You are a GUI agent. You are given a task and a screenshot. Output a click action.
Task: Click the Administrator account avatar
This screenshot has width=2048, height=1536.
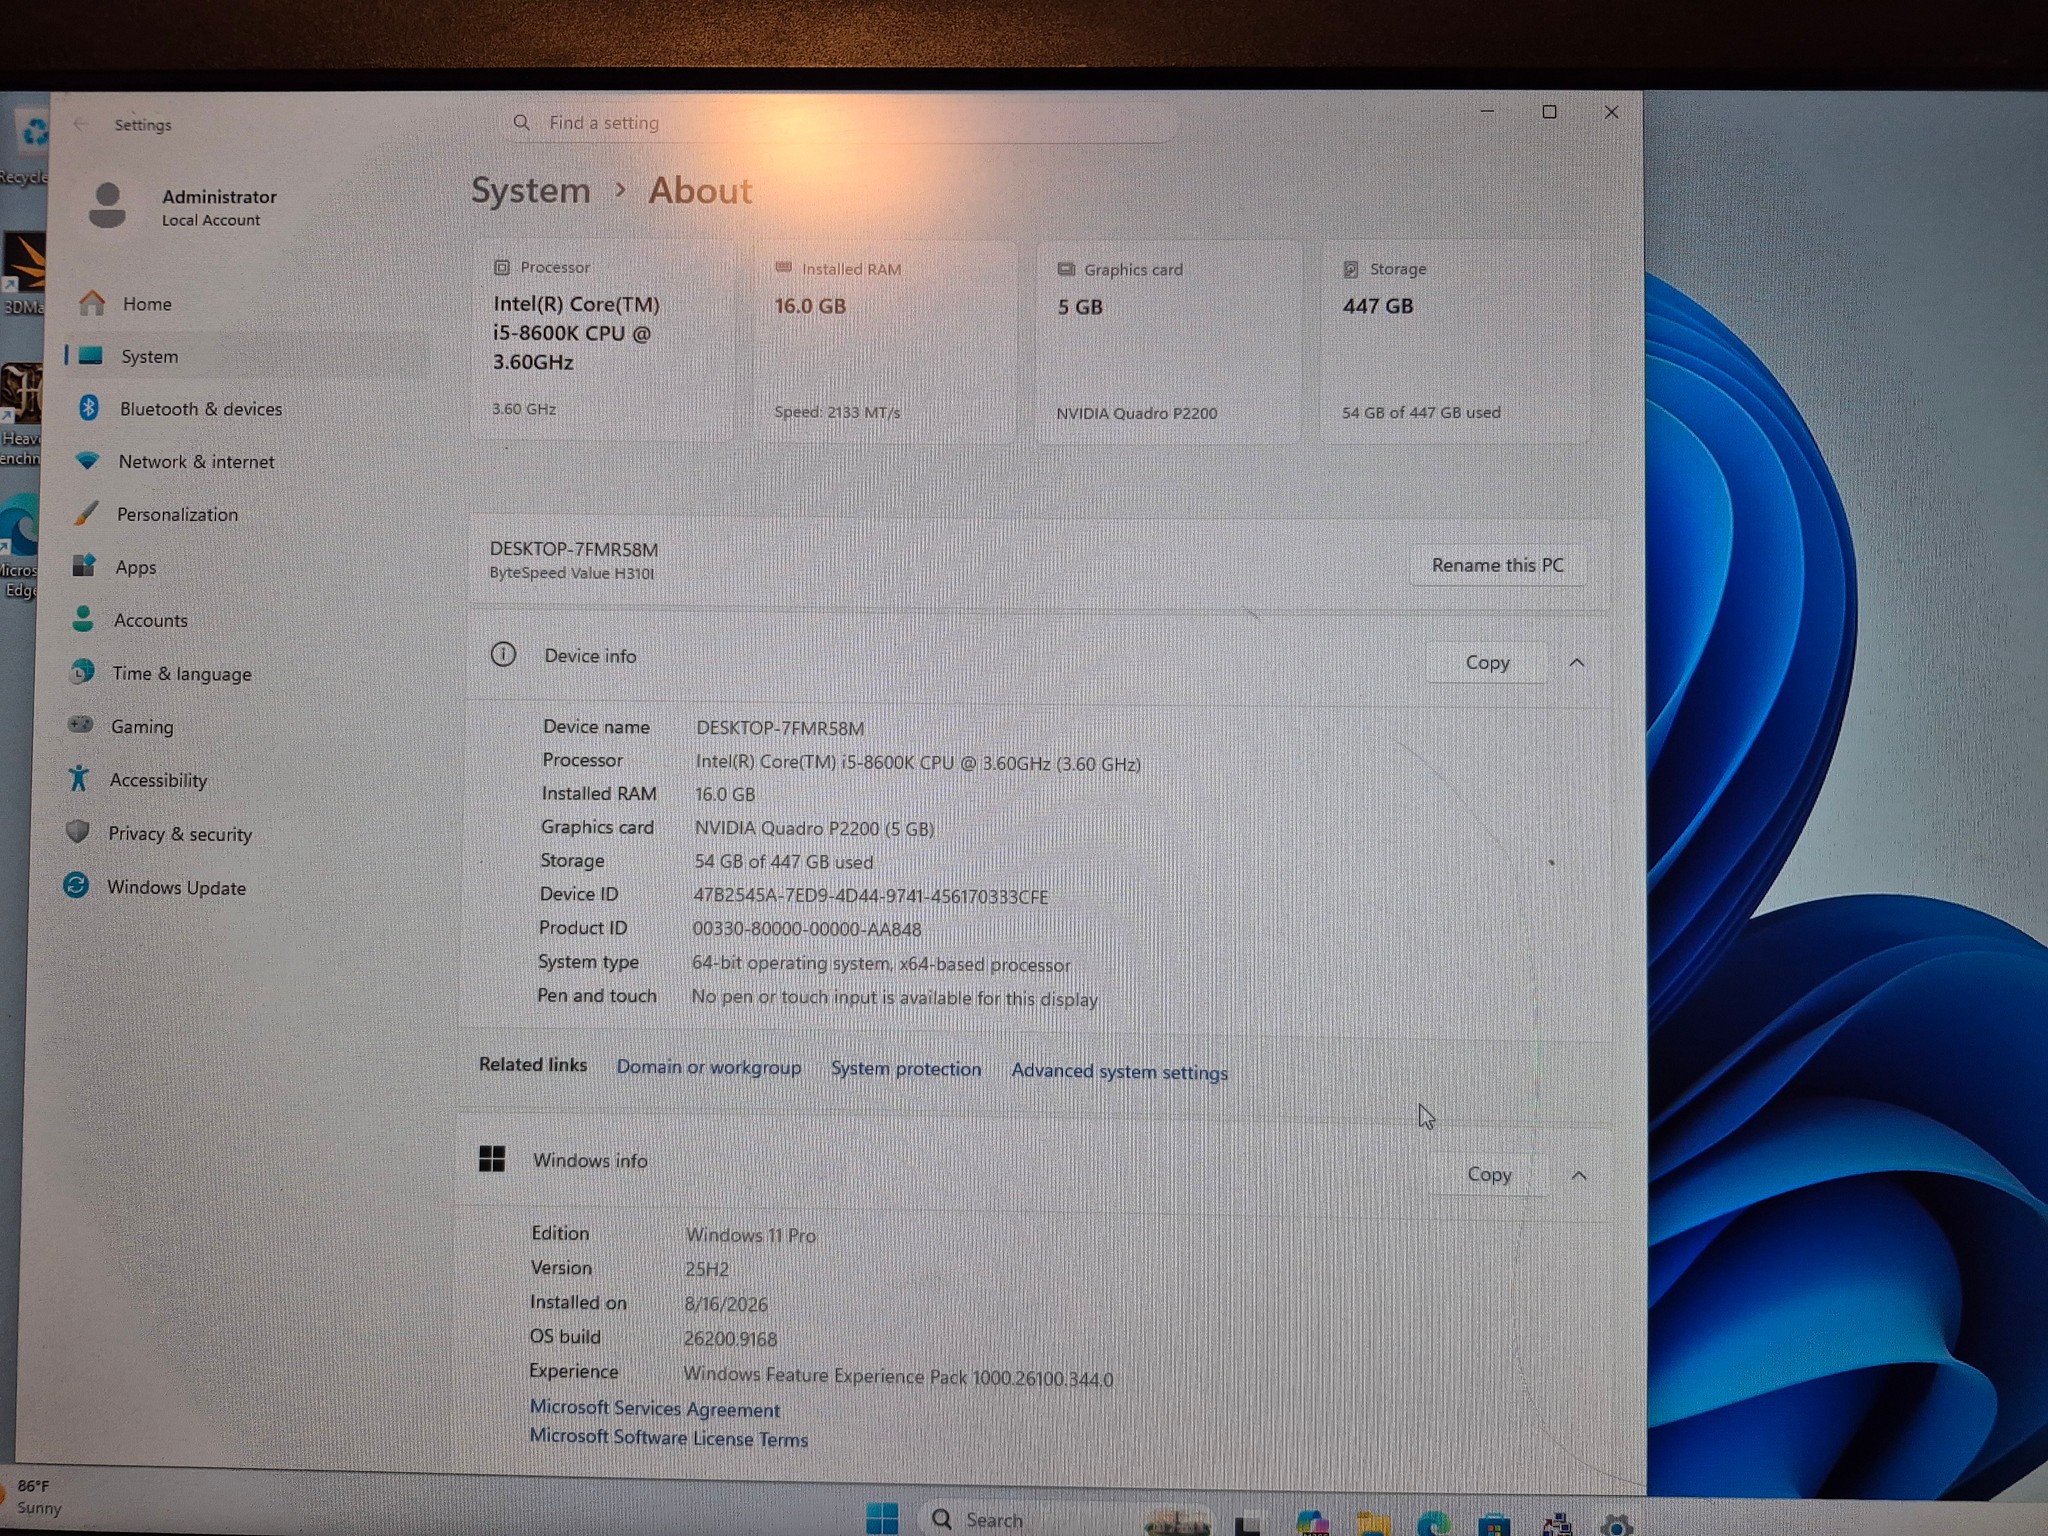pos(107,206)
